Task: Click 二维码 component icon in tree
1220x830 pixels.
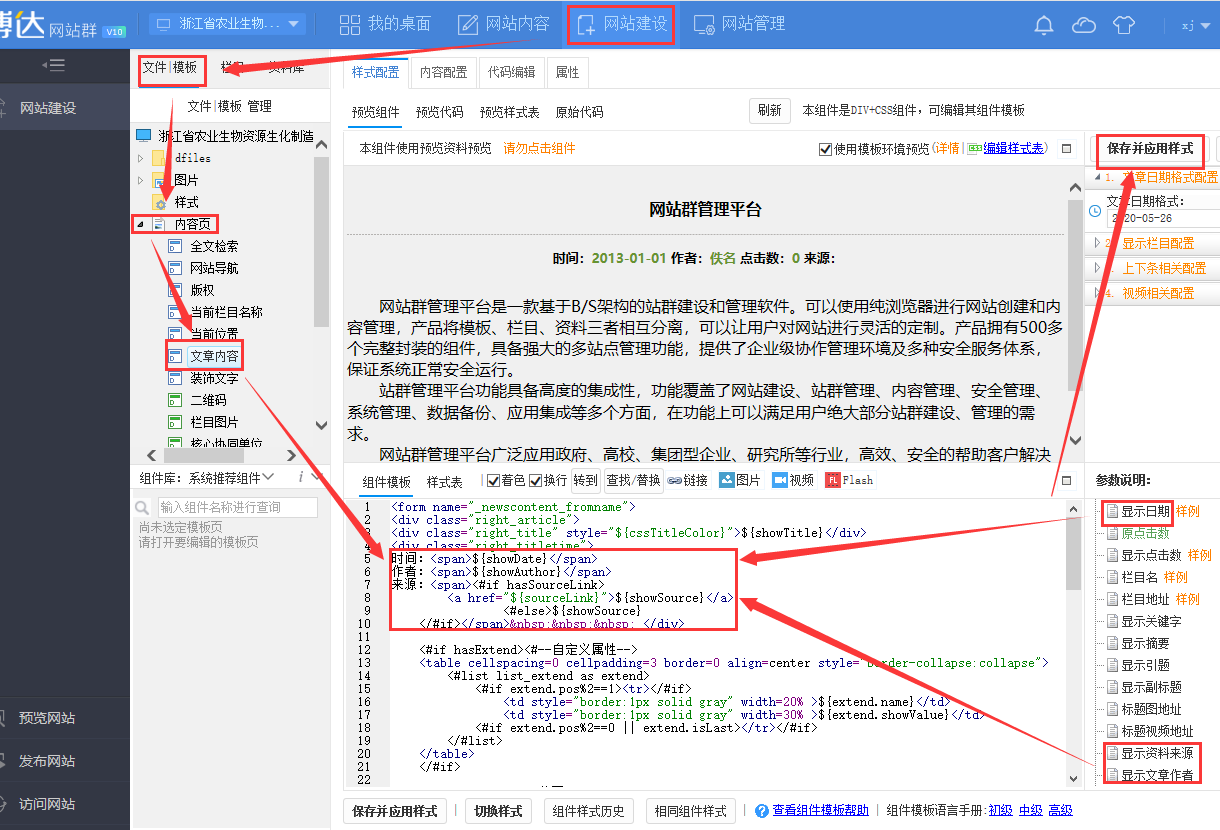Action: coord(175,400)
